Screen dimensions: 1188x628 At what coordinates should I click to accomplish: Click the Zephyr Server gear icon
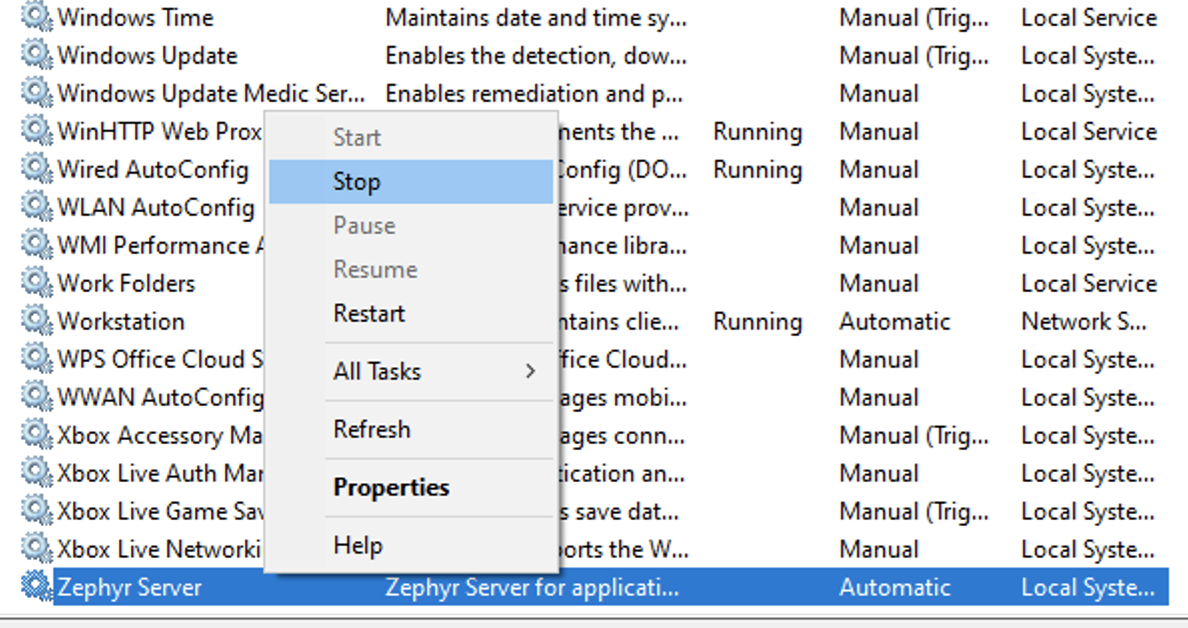click(36, 587)
